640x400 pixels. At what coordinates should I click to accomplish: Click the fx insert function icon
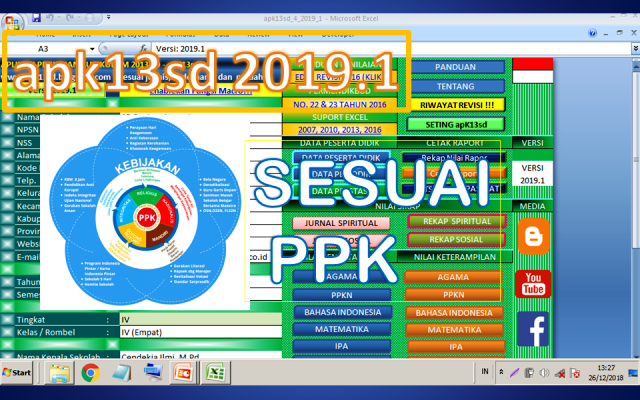point(143,49)
